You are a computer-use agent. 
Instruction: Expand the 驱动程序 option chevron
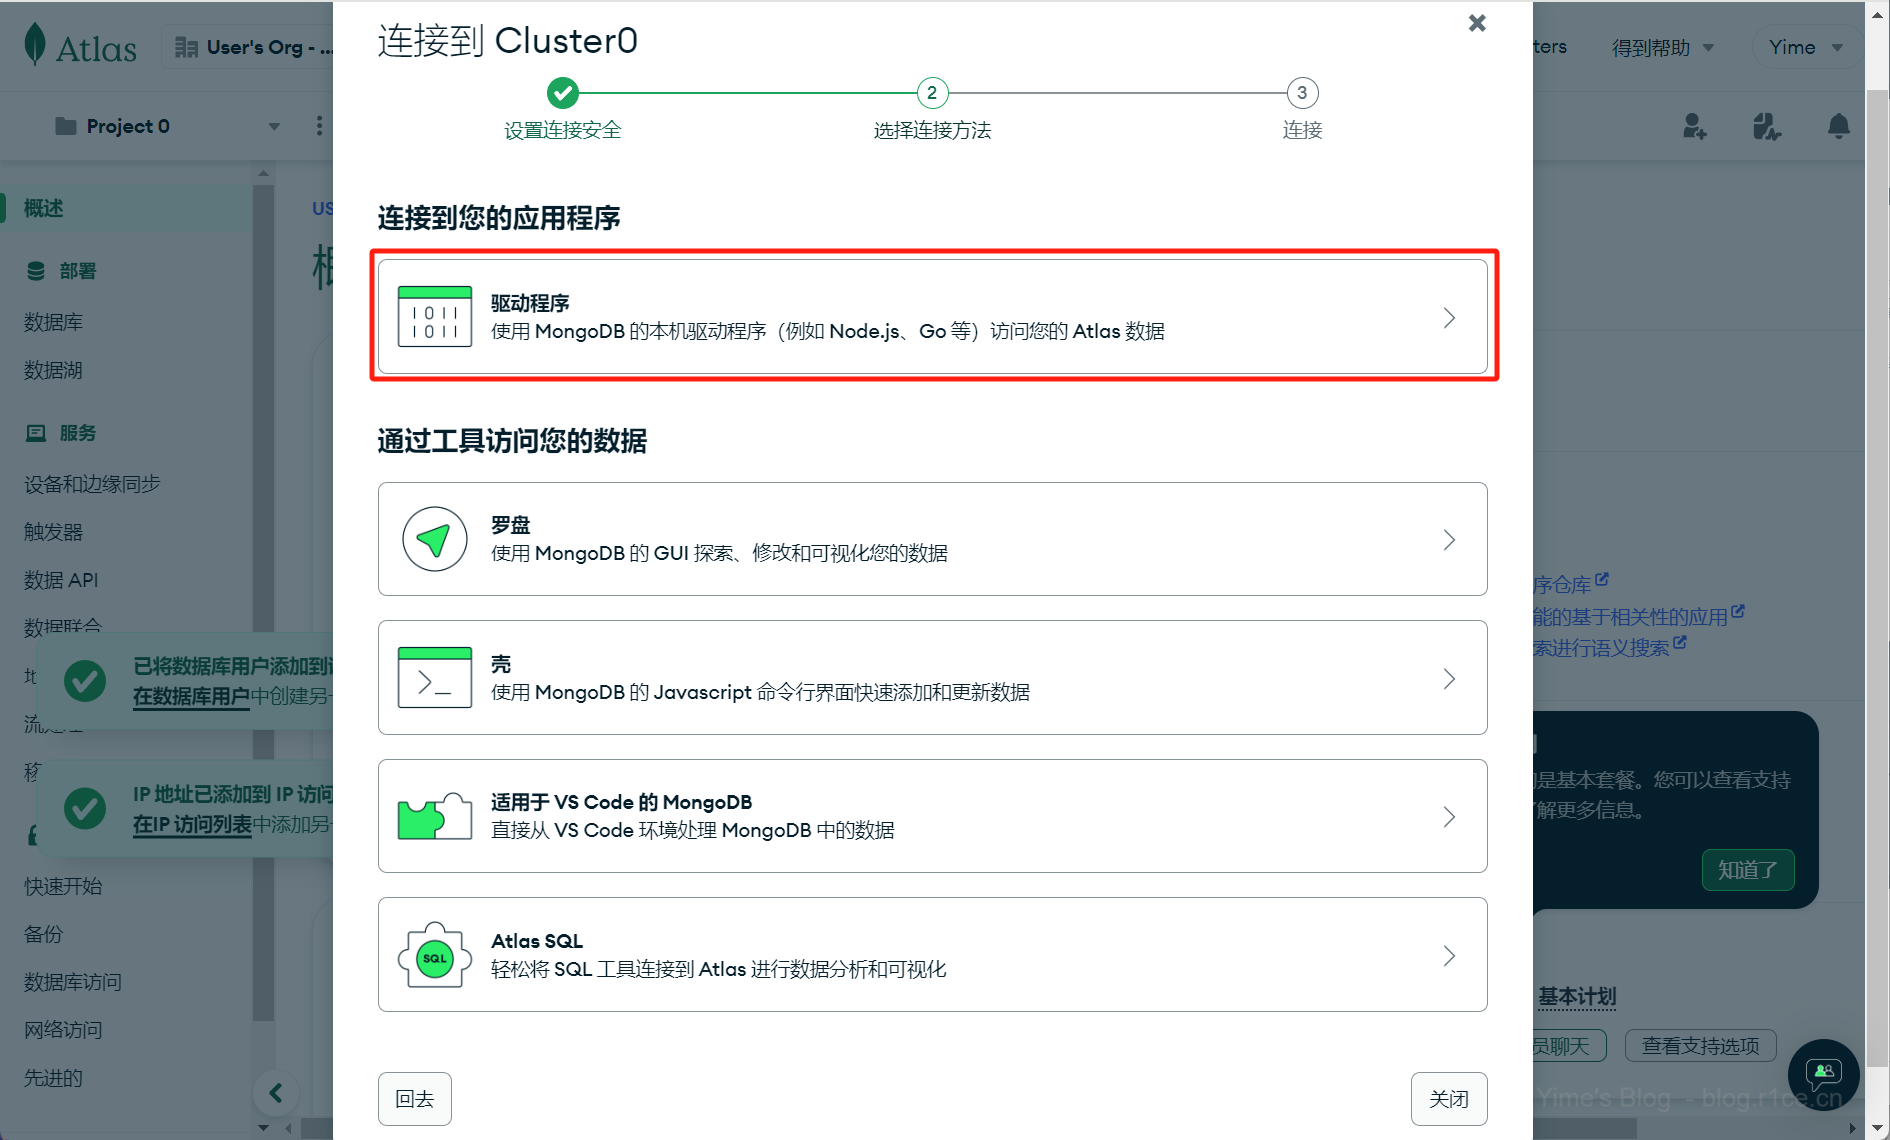[x=1449, y=318]
